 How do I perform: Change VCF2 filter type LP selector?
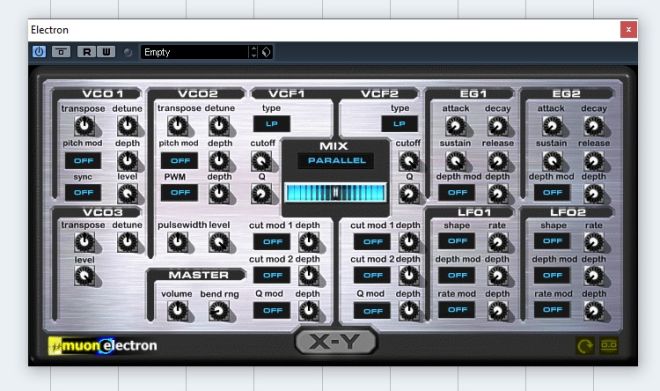point(399,124)
